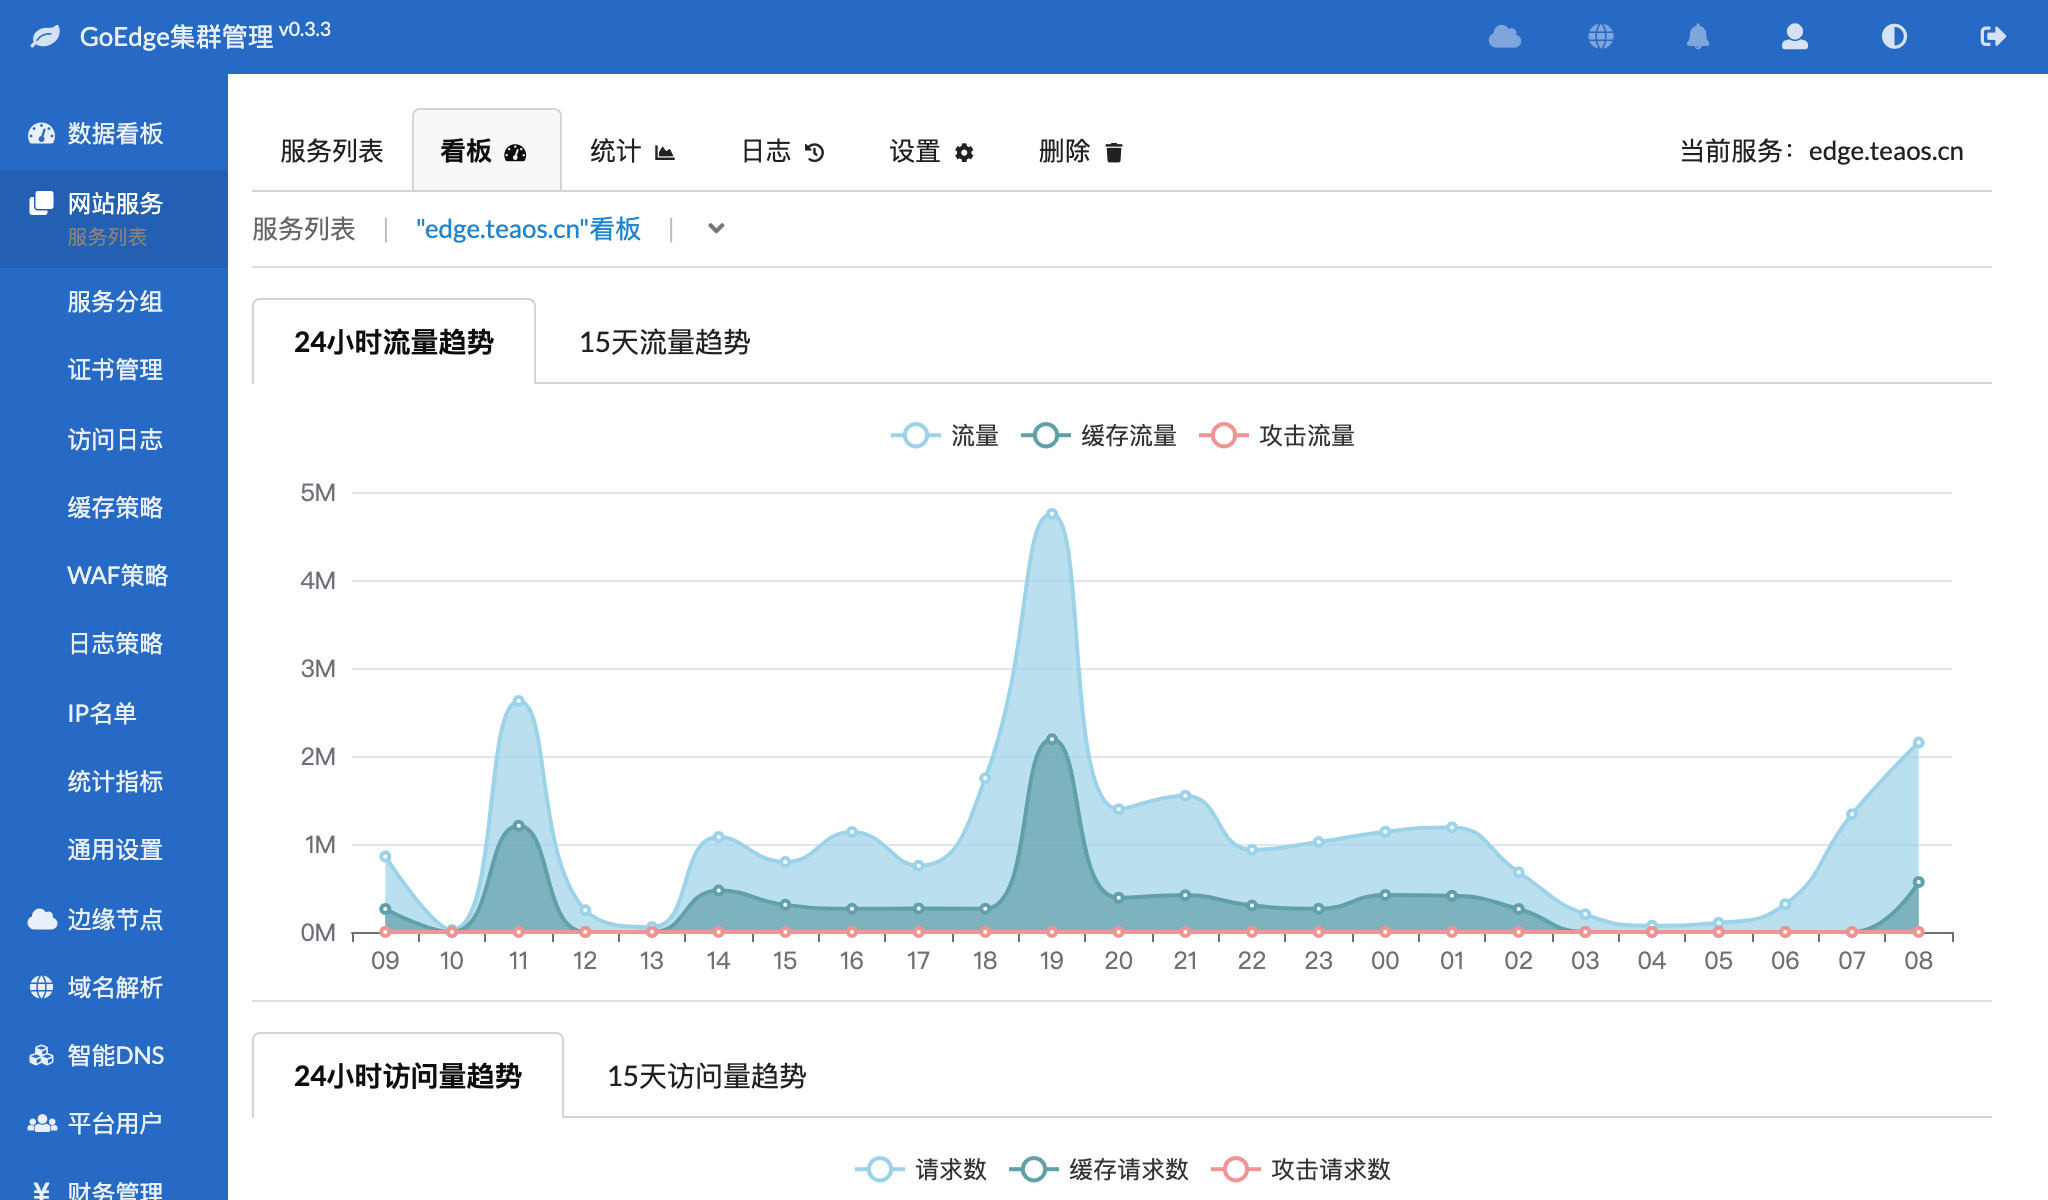
Task: Open notifications bell icon
Action: pos(1698,37)
